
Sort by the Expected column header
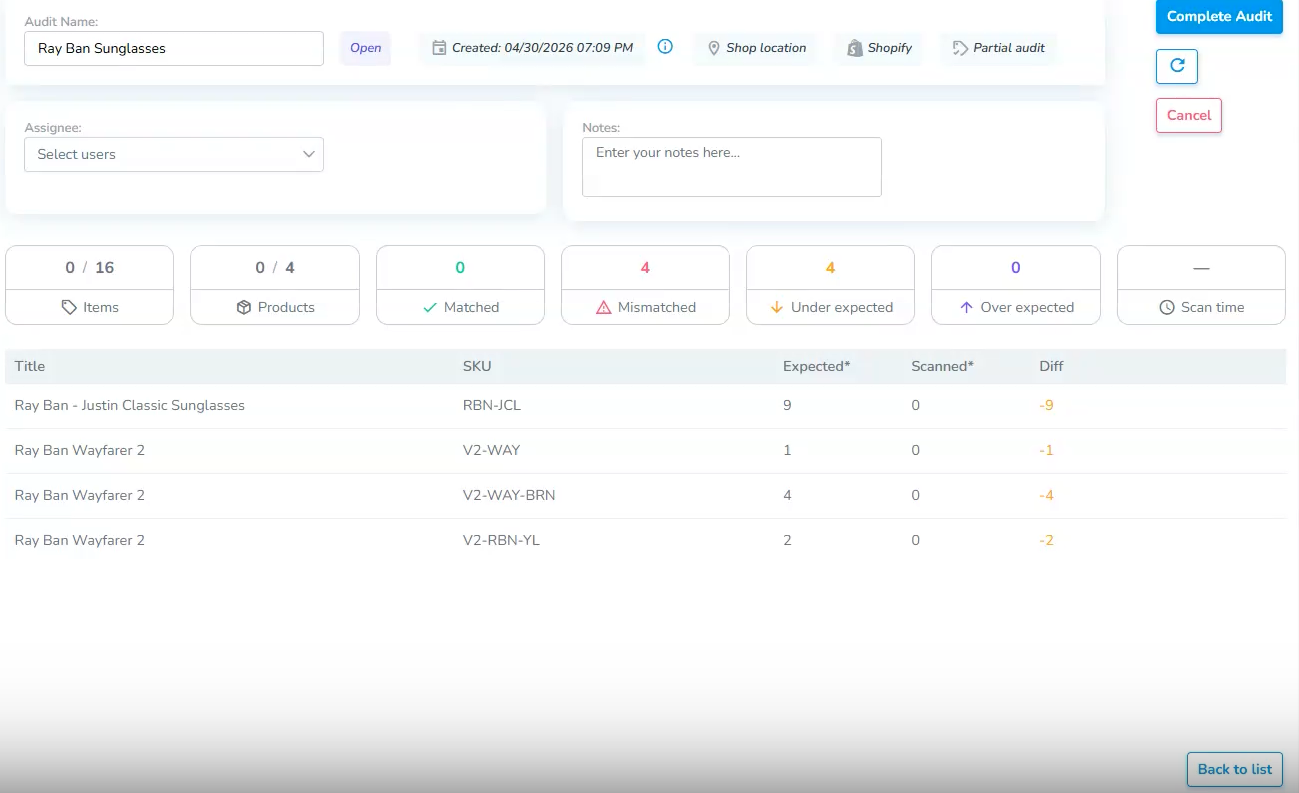point(816,366)
